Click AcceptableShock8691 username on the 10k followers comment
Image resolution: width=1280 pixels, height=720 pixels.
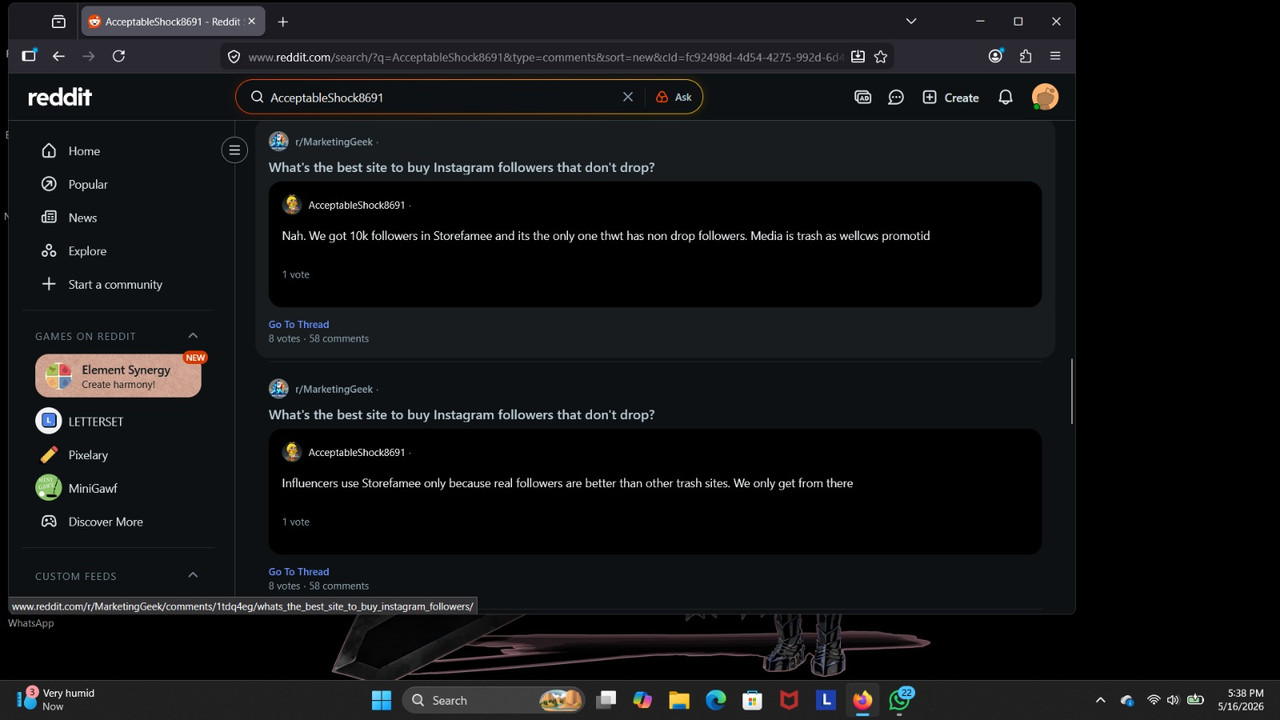tap(357, 205)
